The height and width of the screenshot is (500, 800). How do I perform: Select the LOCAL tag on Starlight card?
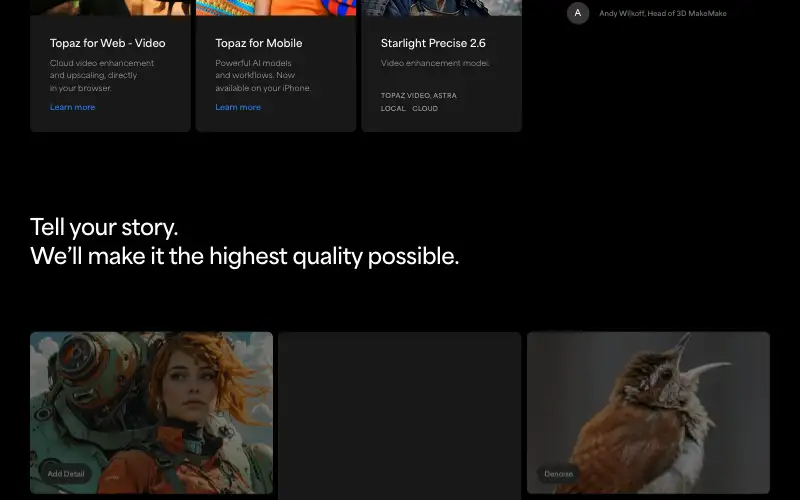393,108
